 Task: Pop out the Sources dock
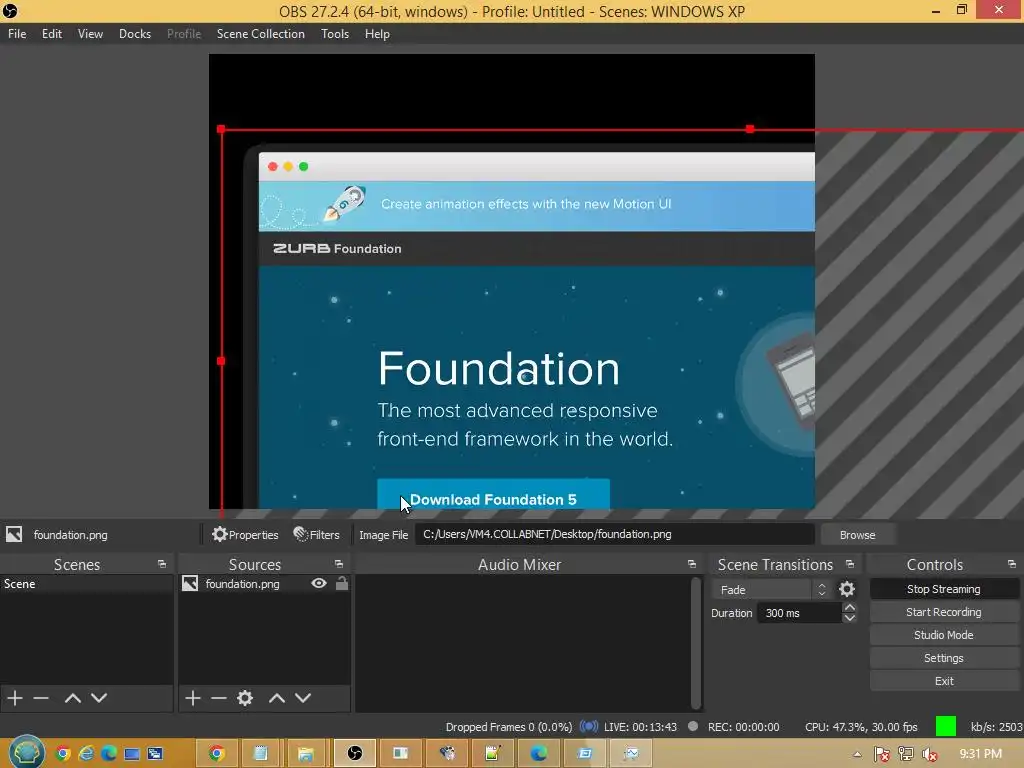coord(339,564)
